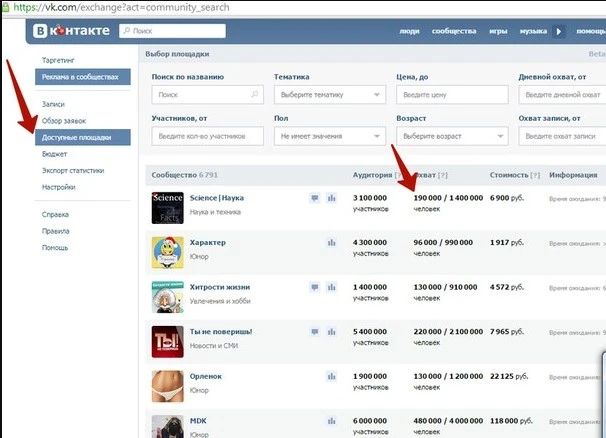The height and width of the screenshot is (438, 606).
Task: Click the Ты не поверишь! community avatar
Action: (x=167, y=341)
